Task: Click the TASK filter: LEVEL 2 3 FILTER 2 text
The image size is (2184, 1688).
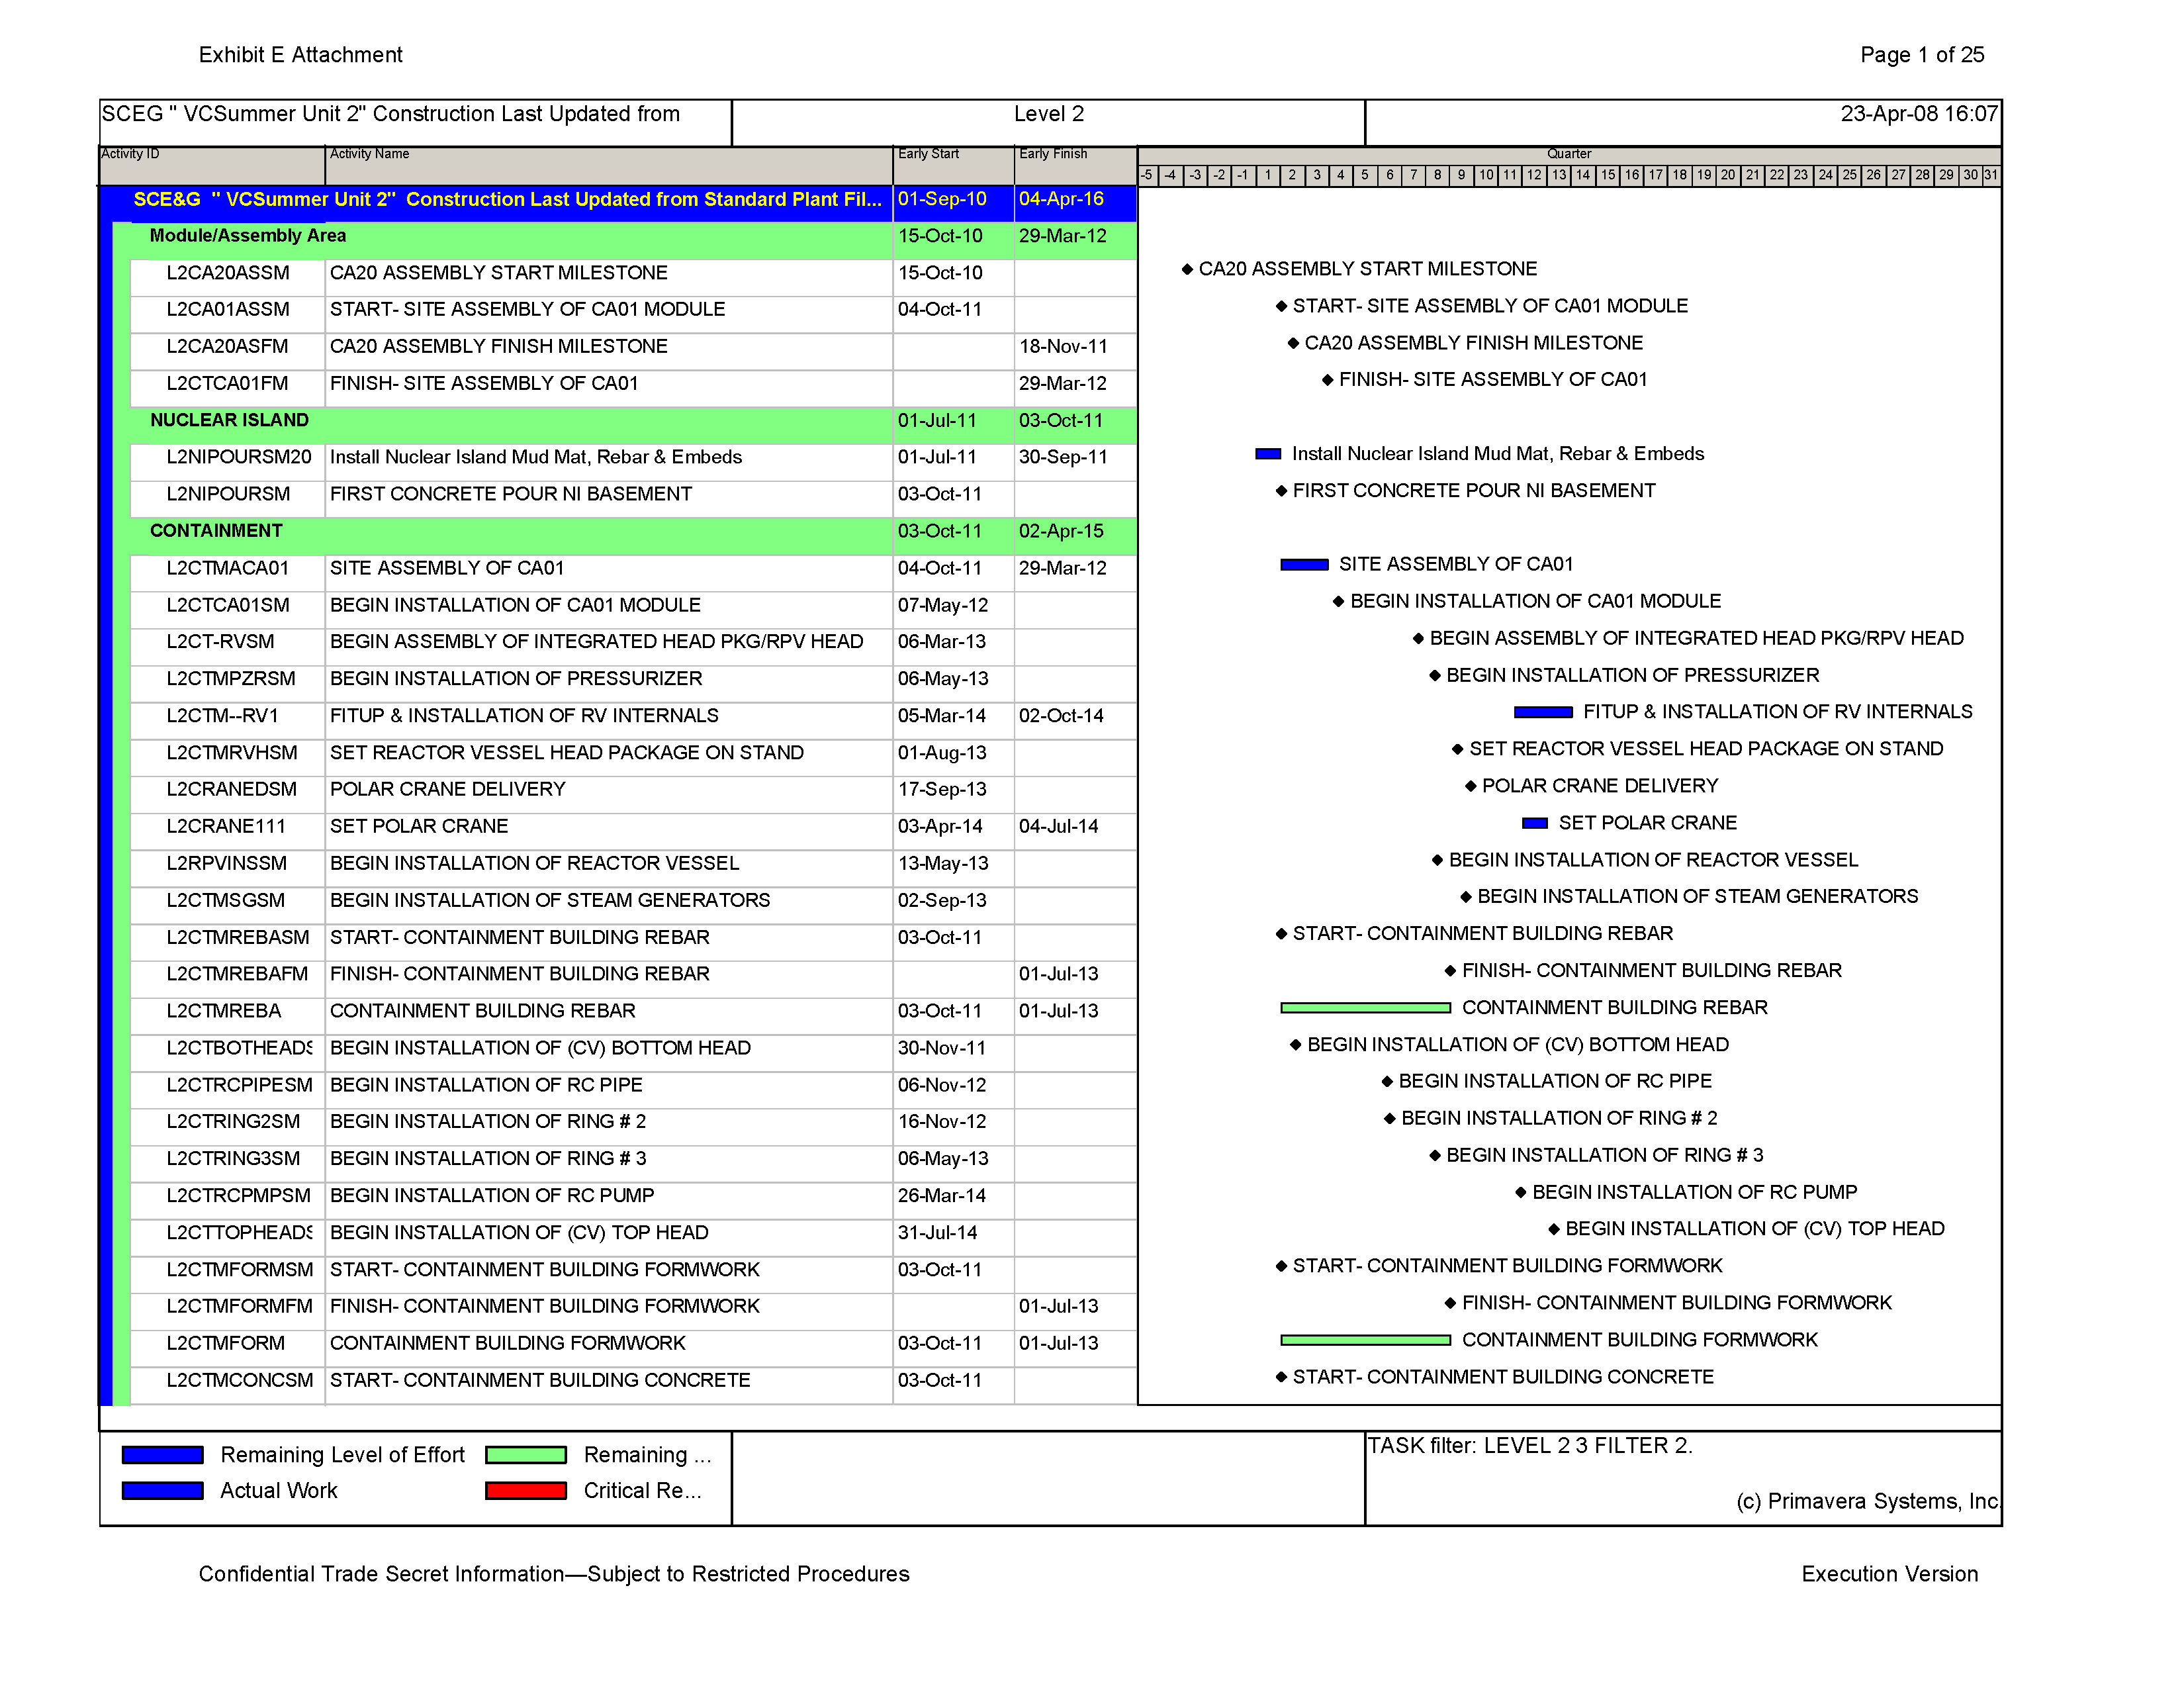Action: click(x=1530, y=1447)
